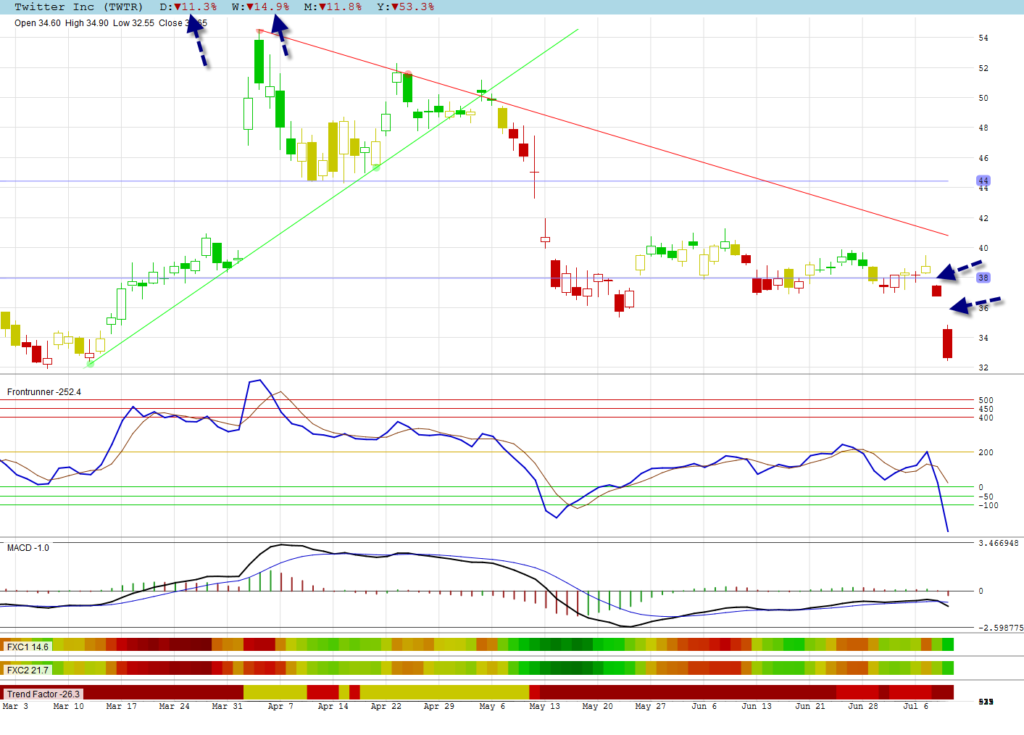The height and width of the screenshot is (735, 1024).
Task: Click the "Jun 28" date label
Action: click(863, 706)
